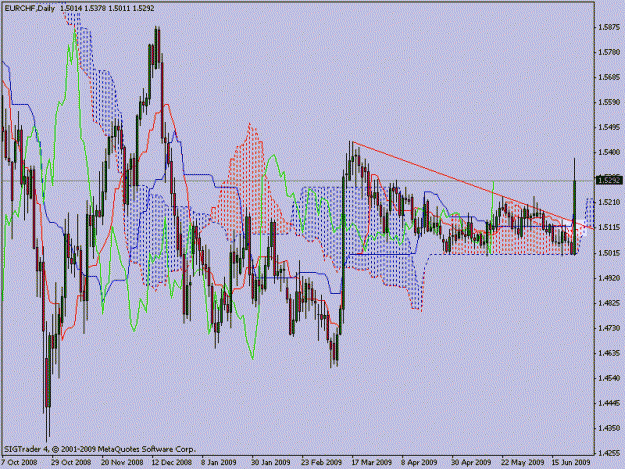Click the 17 Mar 2009 date label
This screenshot has width=625, height=469.
pos(371,463)
